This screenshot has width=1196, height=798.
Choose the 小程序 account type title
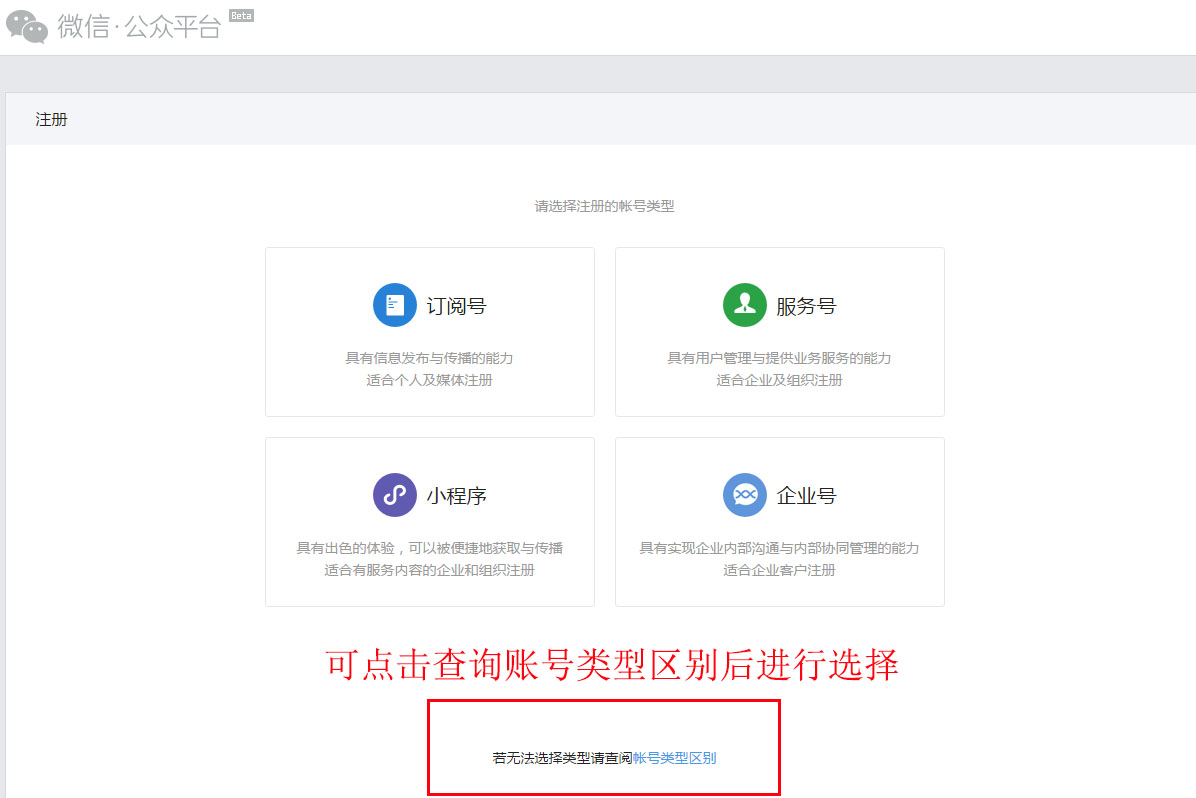456,496
